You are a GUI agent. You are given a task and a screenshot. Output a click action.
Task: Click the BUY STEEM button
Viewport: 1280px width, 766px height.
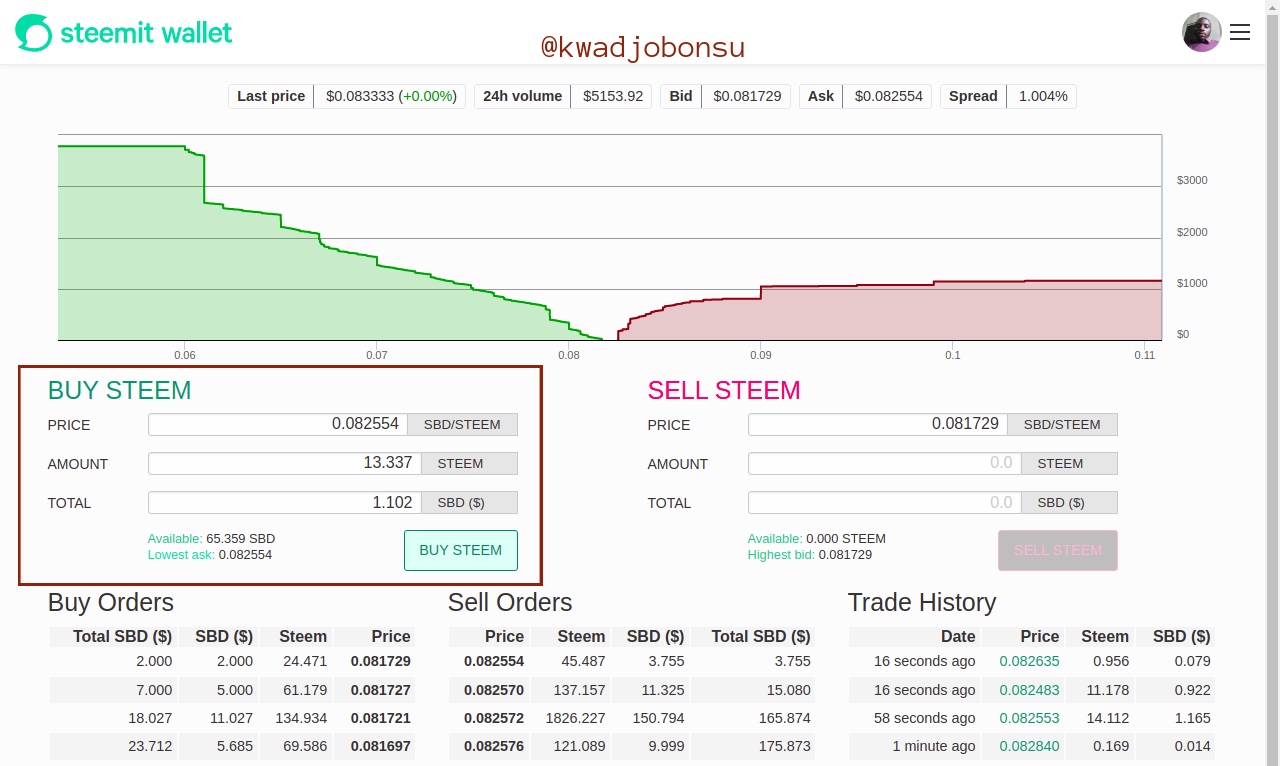[461, 550]
